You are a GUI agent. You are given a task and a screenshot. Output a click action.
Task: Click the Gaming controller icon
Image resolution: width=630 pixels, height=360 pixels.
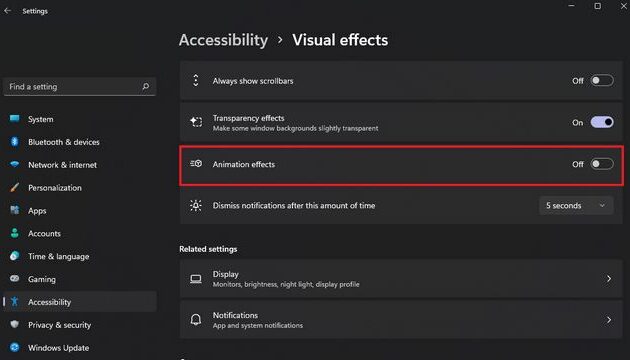(x=14, y=278)
